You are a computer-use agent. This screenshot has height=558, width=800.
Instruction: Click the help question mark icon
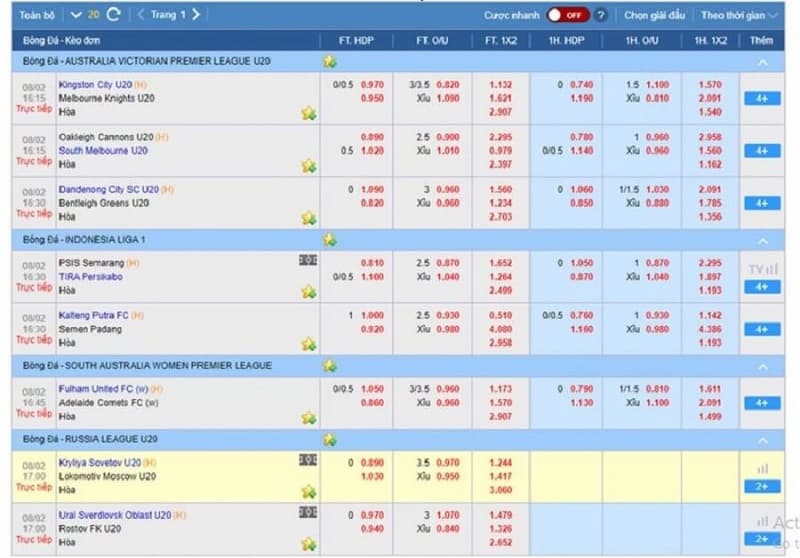point(600,15)
